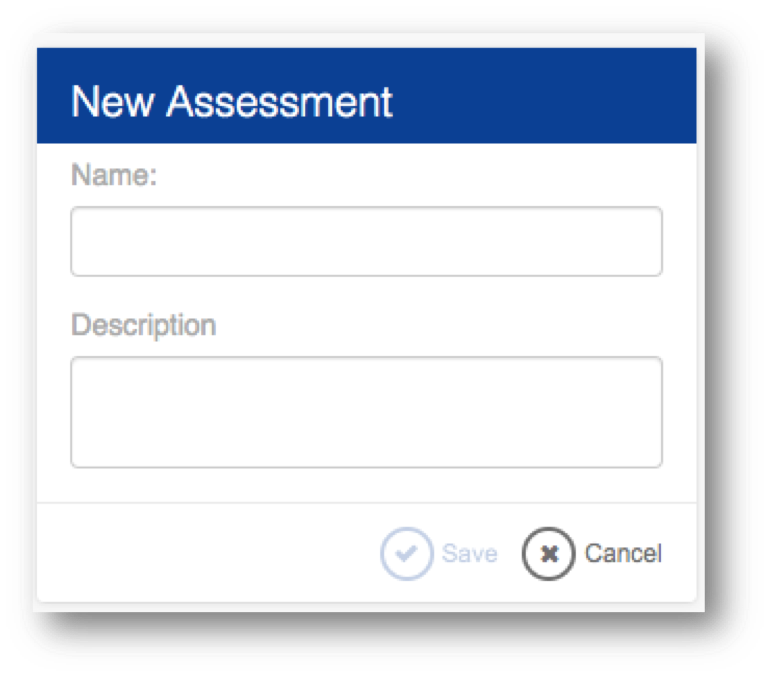Screen dimensions: 768x677
Task: Select the word Assessment in the header
Action: pos(279,101)
